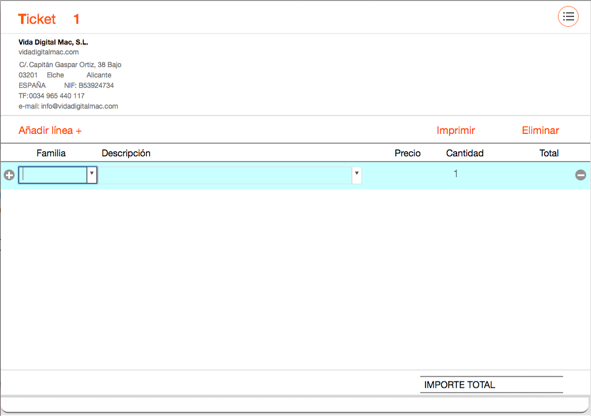Click the Familia column header
The image size is (591, 416).
point(51,153)
